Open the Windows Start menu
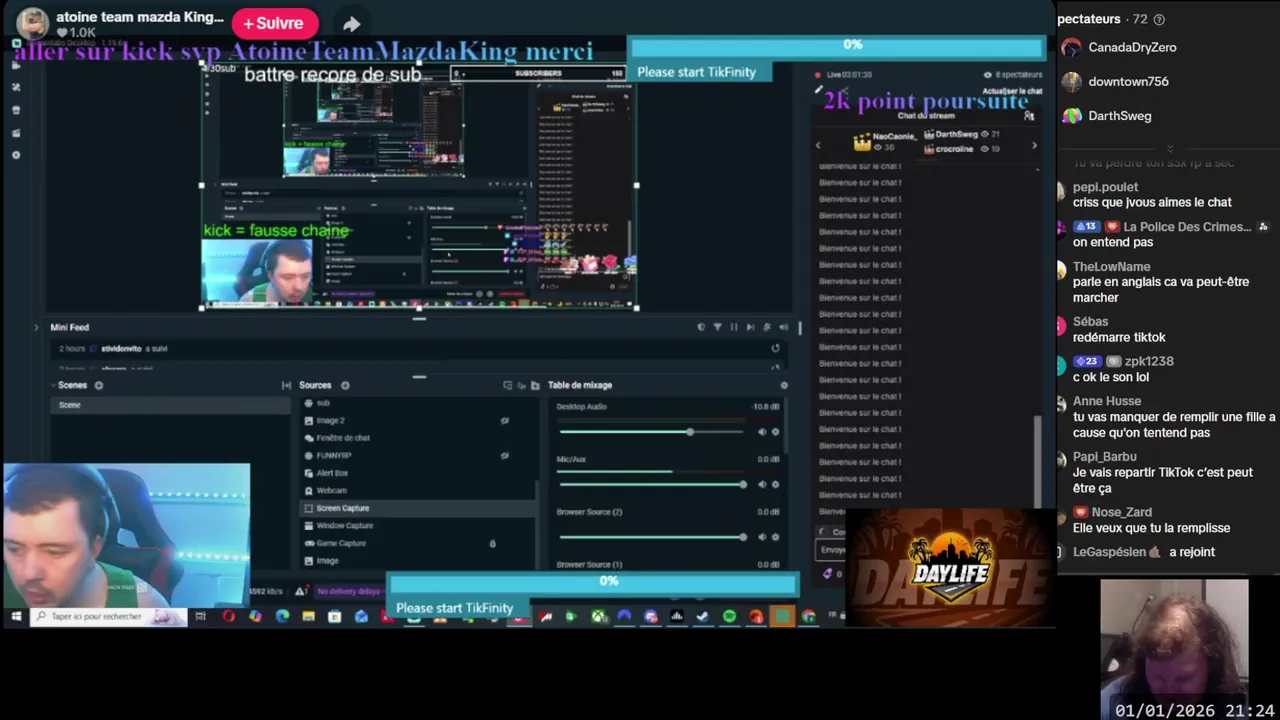The width and height of the screenshot is (1280, 720). point(16,617)
